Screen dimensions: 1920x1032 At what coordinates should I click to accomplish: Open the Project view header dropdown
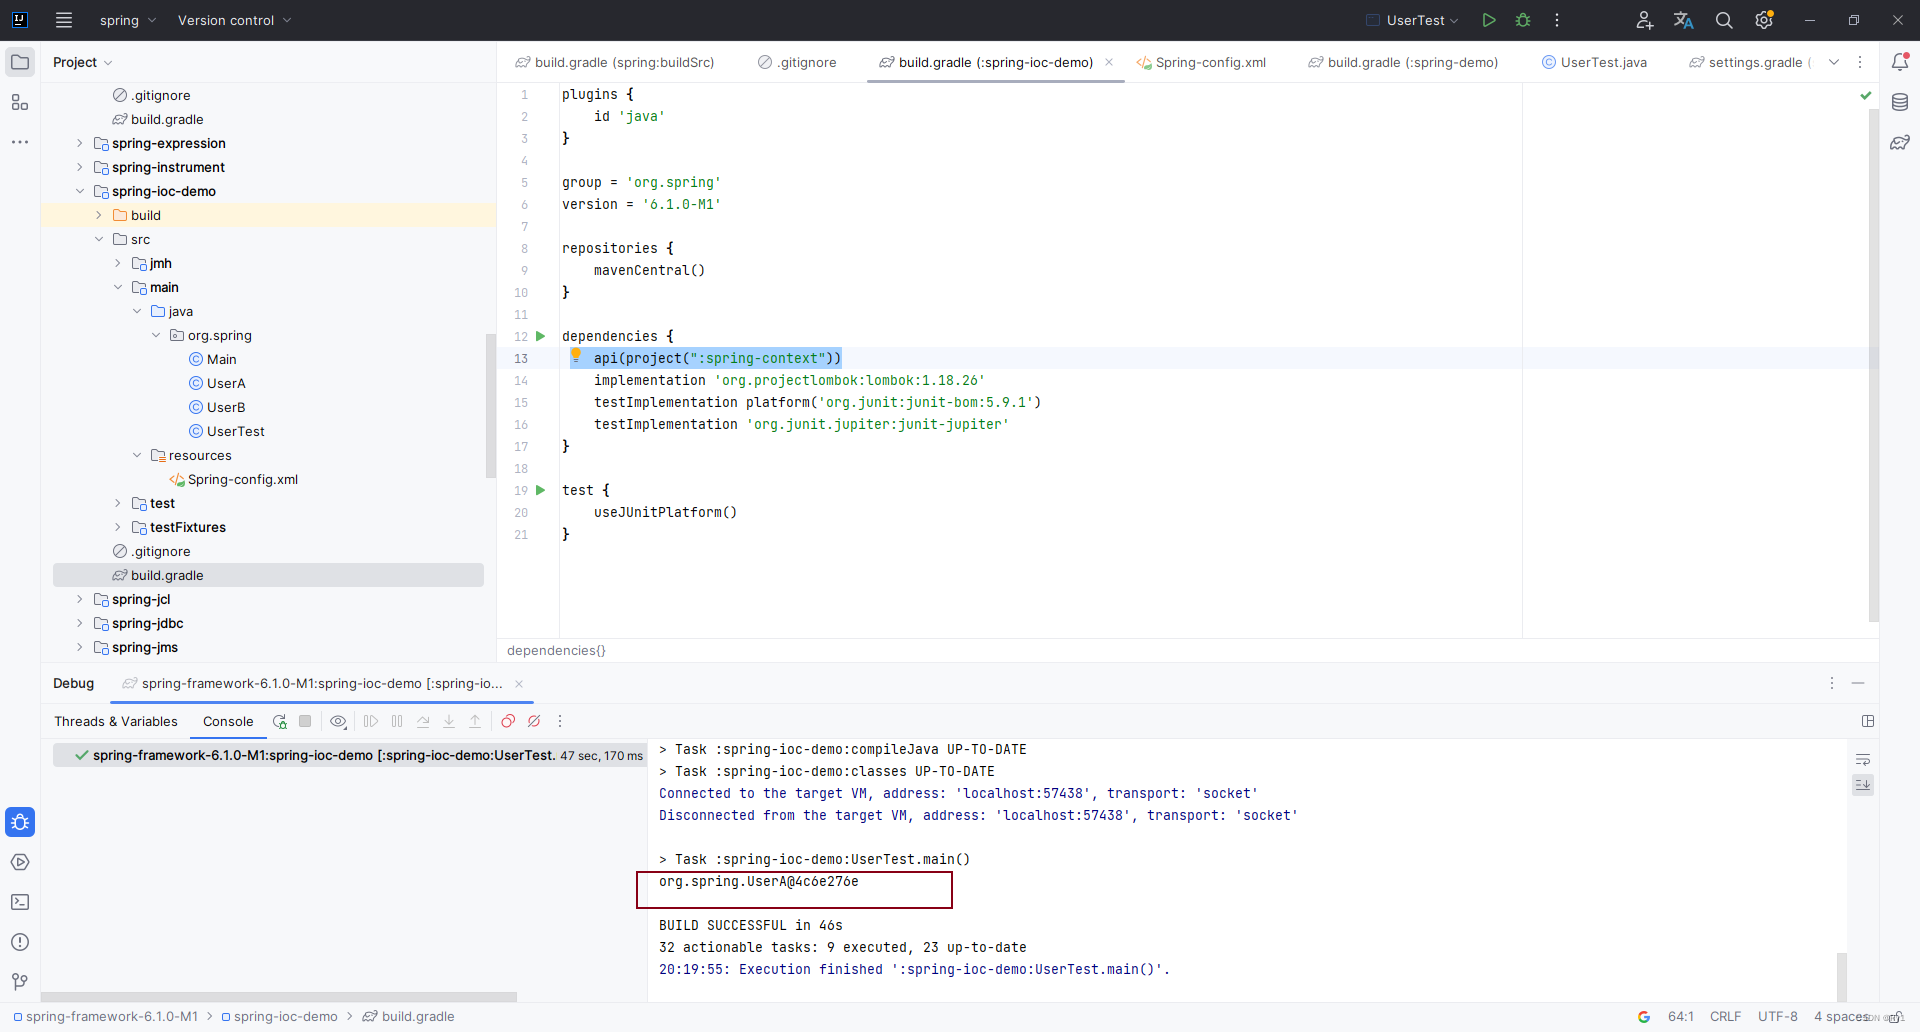pyautogui.click(x=82, y=62)
